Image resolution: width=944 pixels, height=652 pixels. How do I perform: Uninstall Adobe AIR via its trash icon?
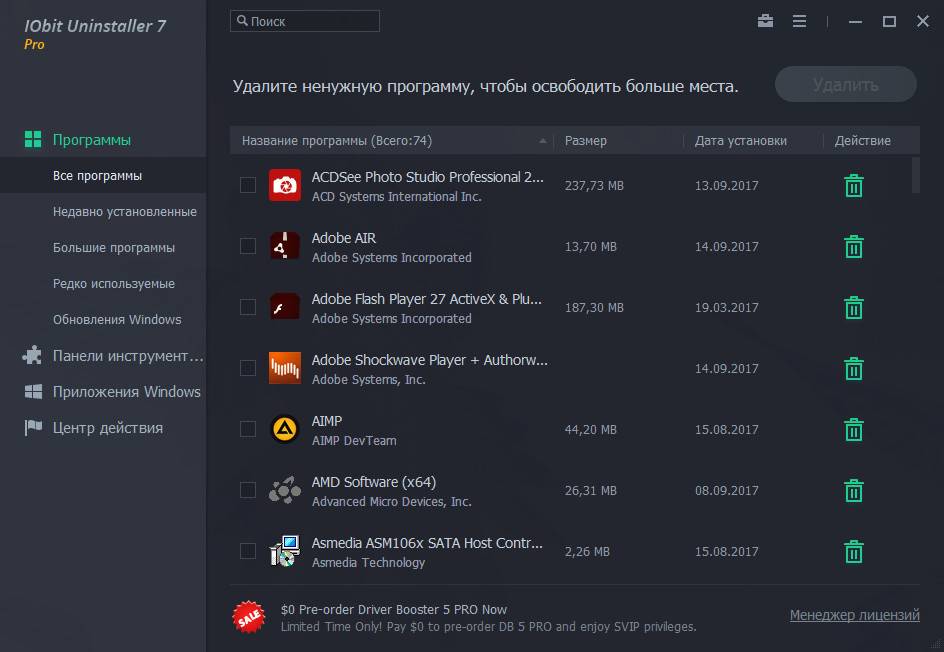pos(853,247)
